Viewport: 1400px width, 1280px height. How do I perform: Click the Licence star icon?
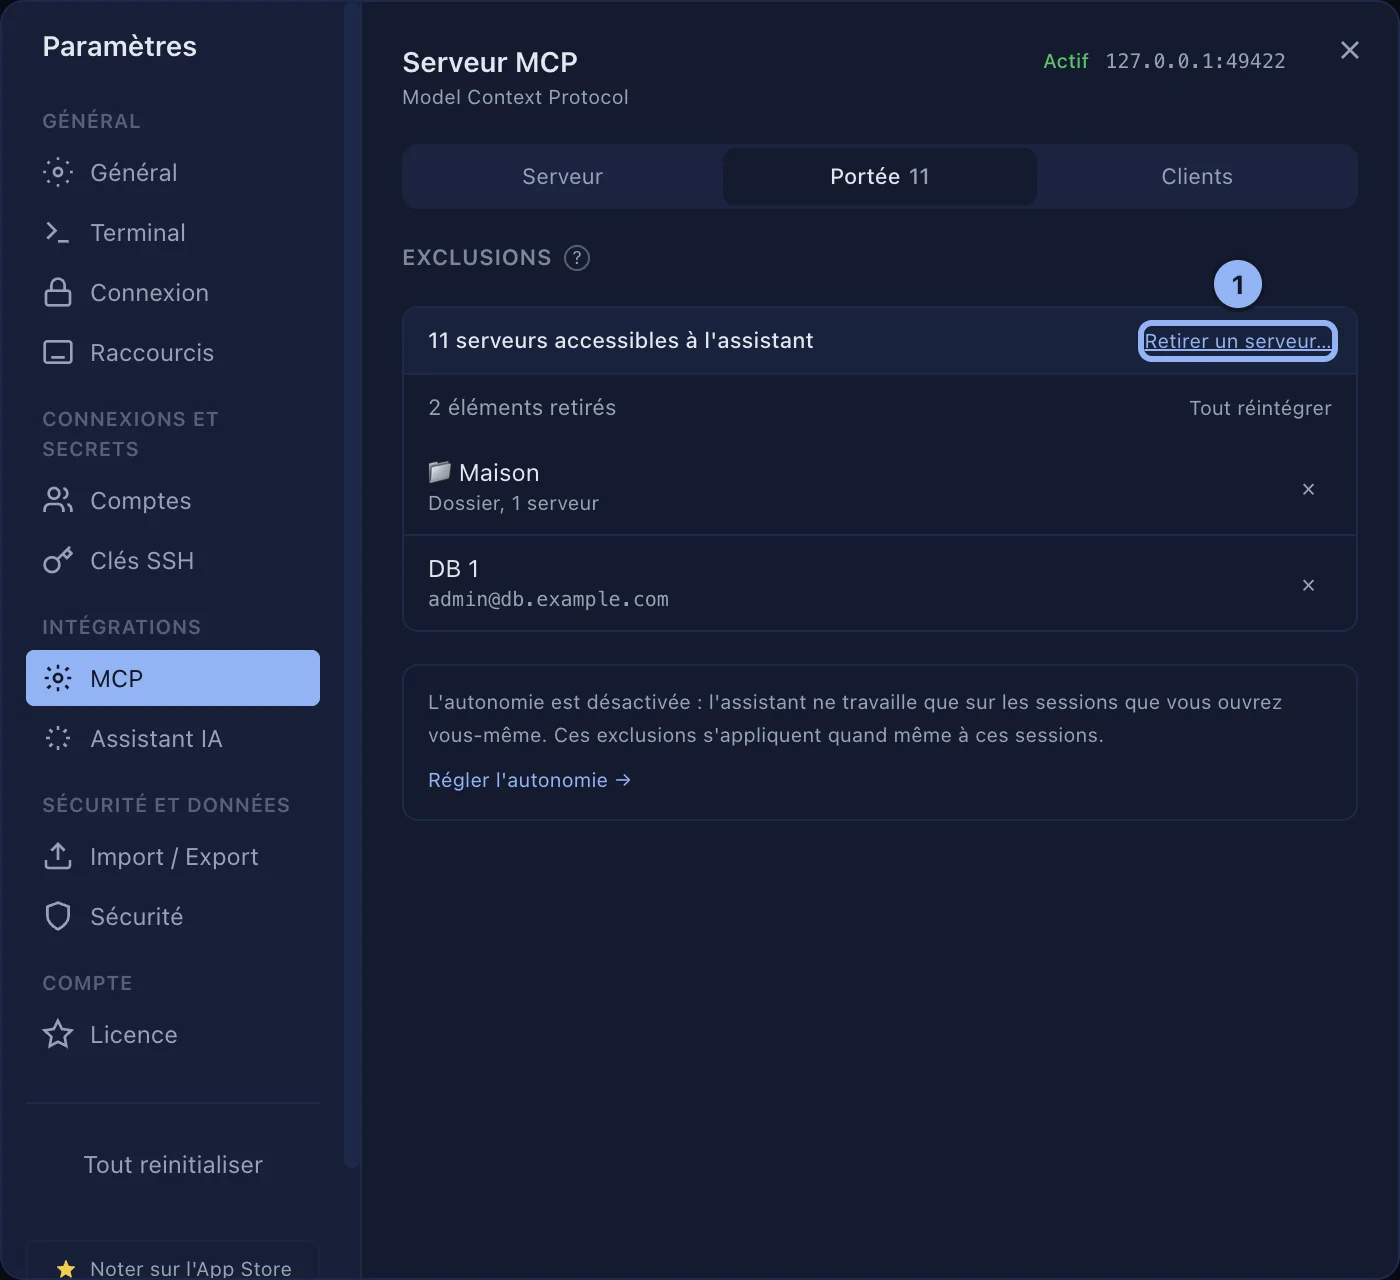(x=58, y=1035)
